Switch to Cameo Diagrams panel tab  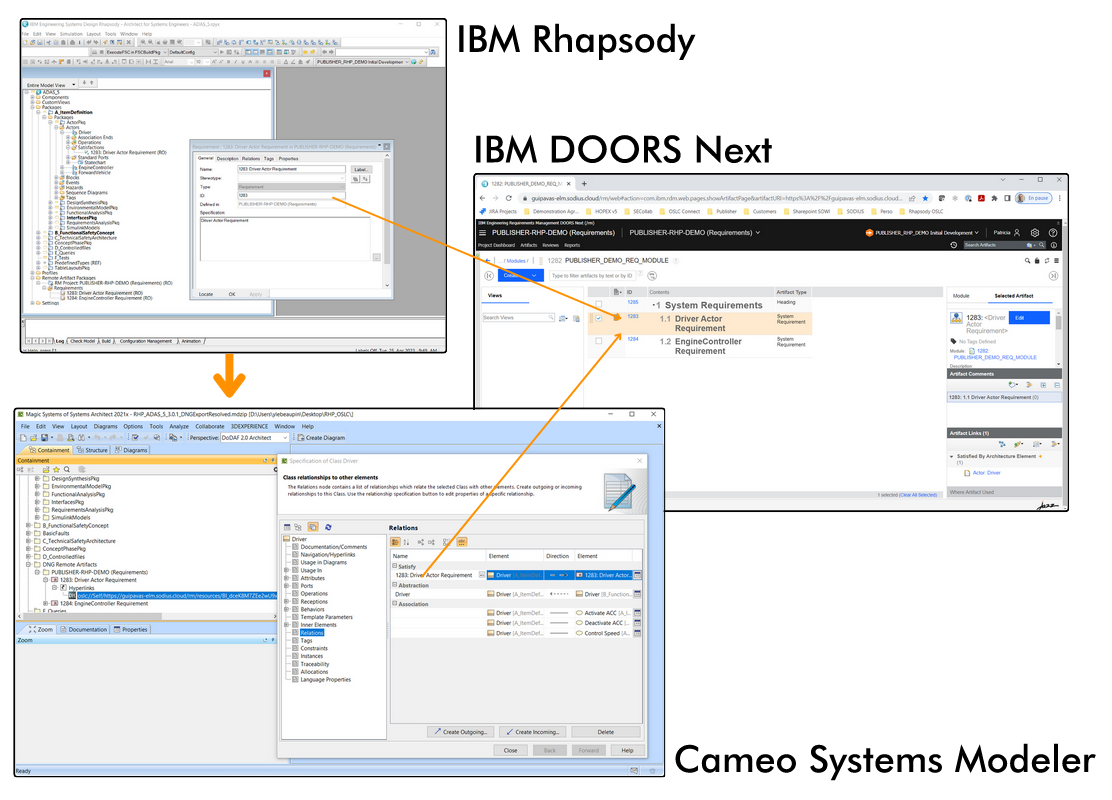(x=131, y=450)
